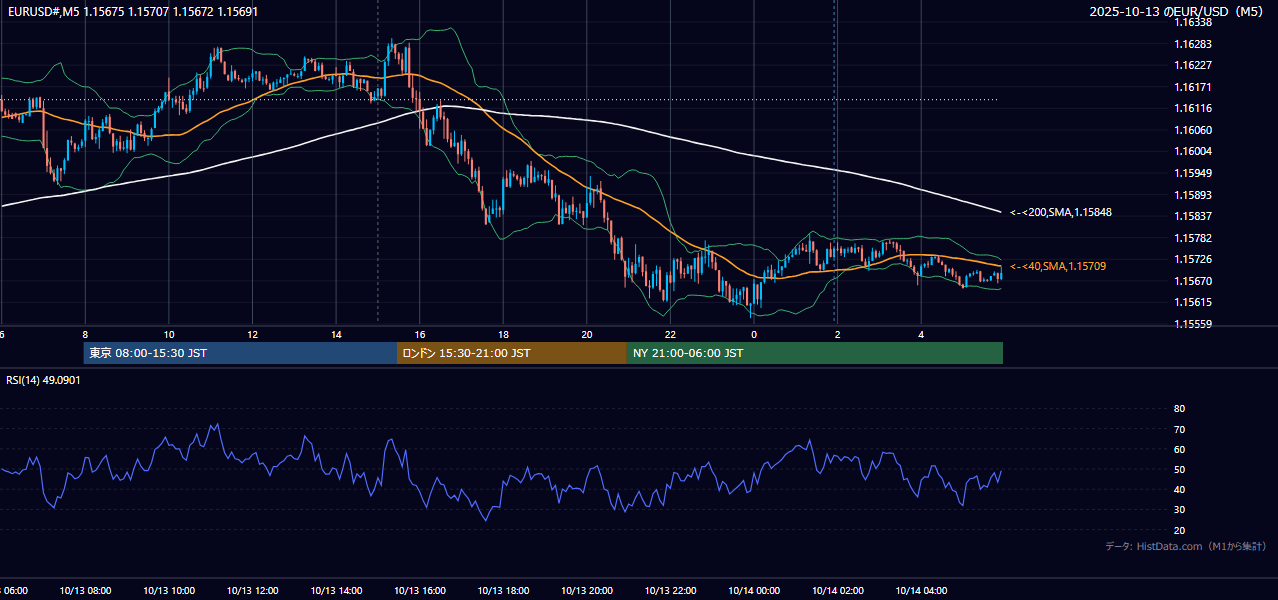Viewport: 1278px width, 600px height.
Task: Click the 10/14 02:00 time label
Action: (x=837, y=590)
